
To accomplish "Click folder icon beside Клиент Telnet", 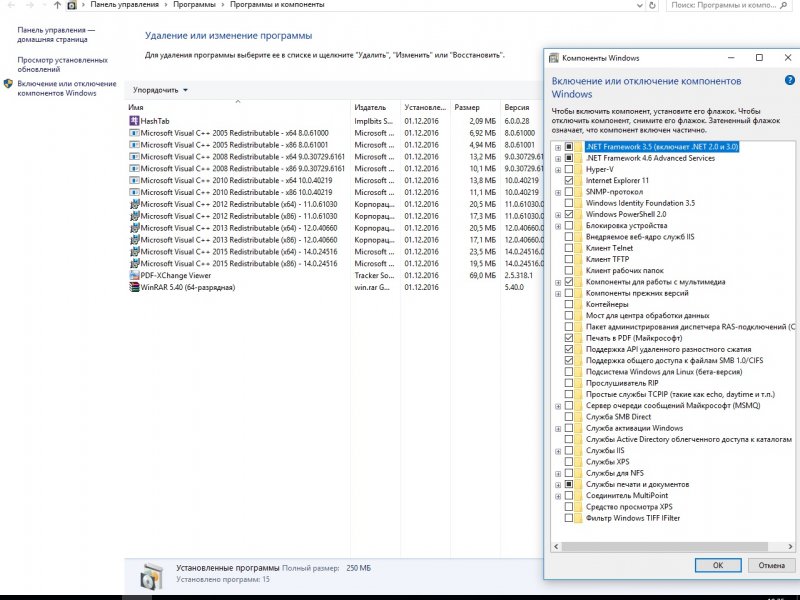I will point(578,248).
